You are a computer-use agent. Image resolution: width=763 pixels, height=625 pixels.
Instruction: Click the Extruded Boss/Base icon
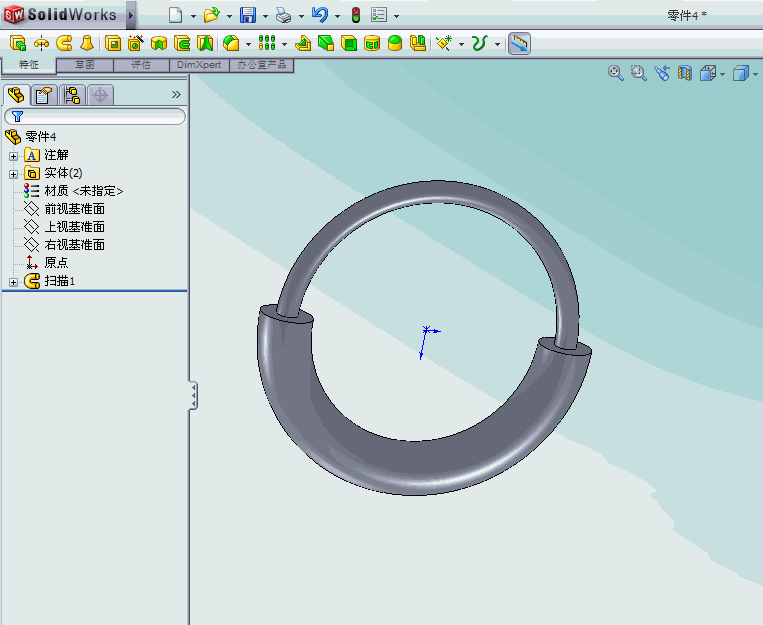18,43
